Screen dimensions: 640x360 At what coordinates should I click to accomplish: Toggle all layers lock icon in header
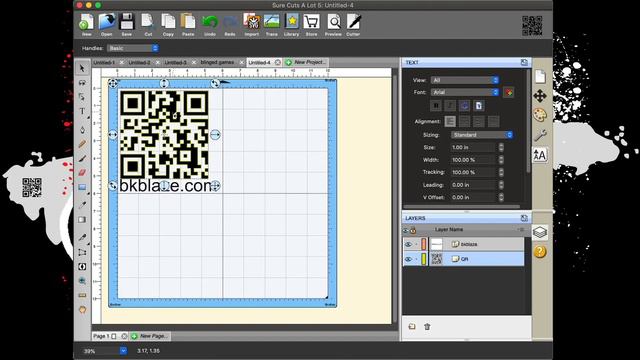(x=413, y=231)
